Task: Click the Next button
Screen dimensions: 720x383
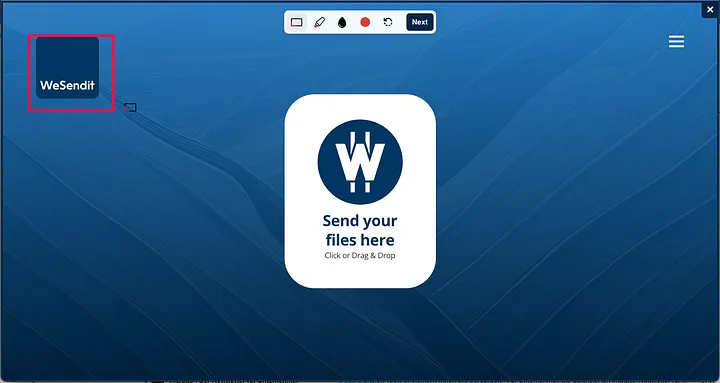Action: click(420, 22)
